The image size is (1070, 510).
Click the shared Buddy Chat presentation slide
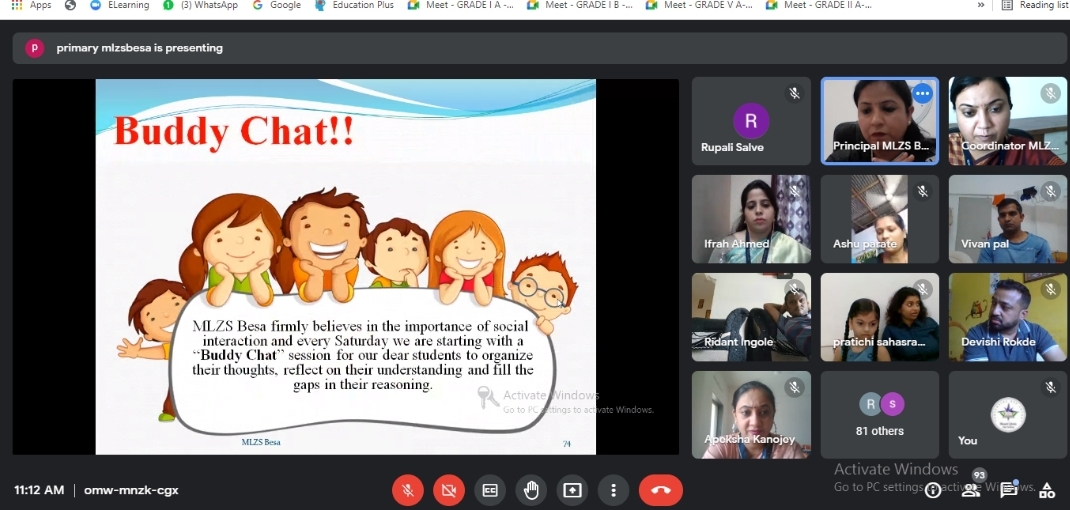pyautogui.click(x=345, y=267)
